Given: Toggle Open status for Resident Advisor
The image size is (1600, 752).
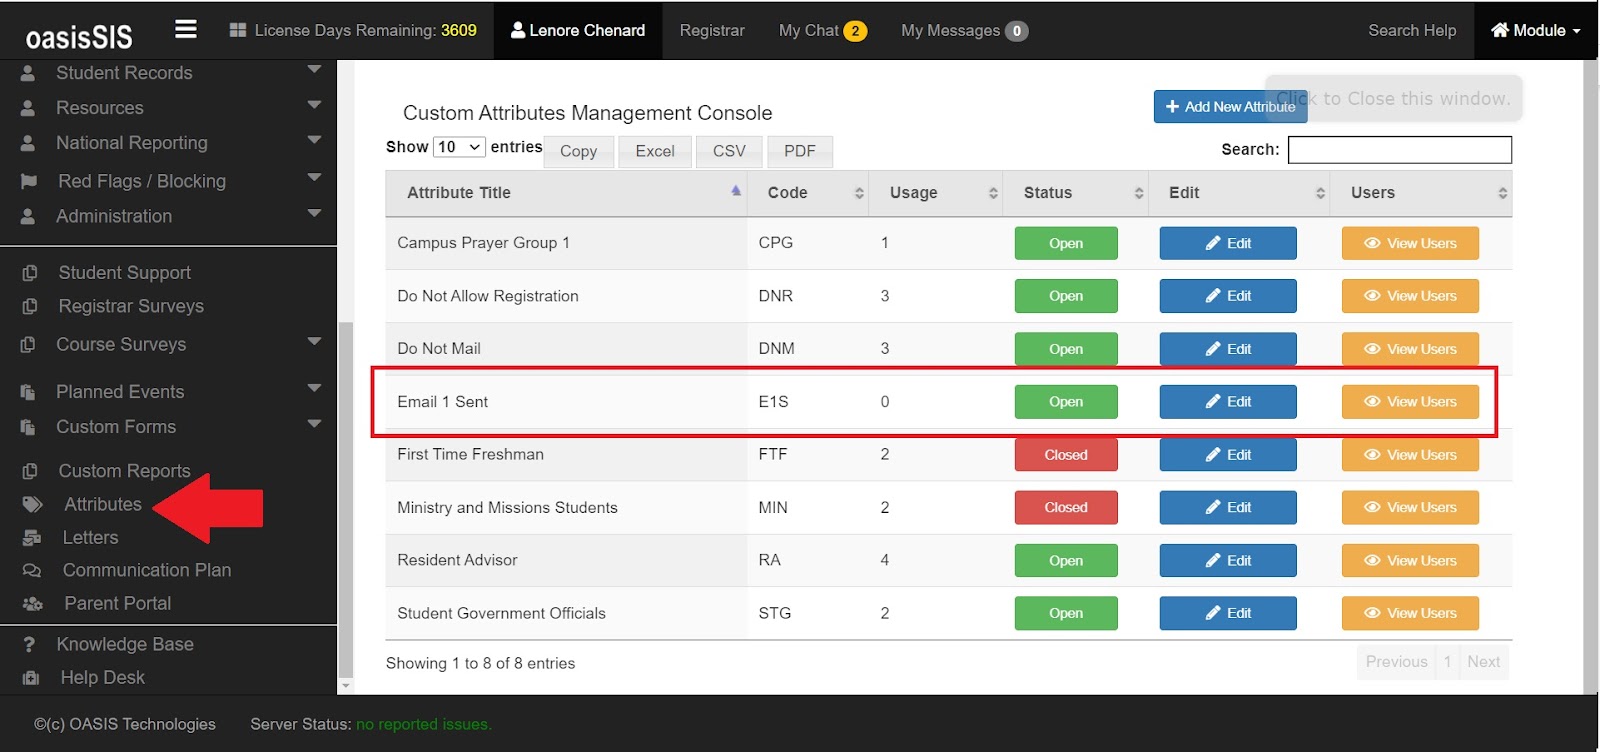Looking at the screenshot, I should (1066, 560).
